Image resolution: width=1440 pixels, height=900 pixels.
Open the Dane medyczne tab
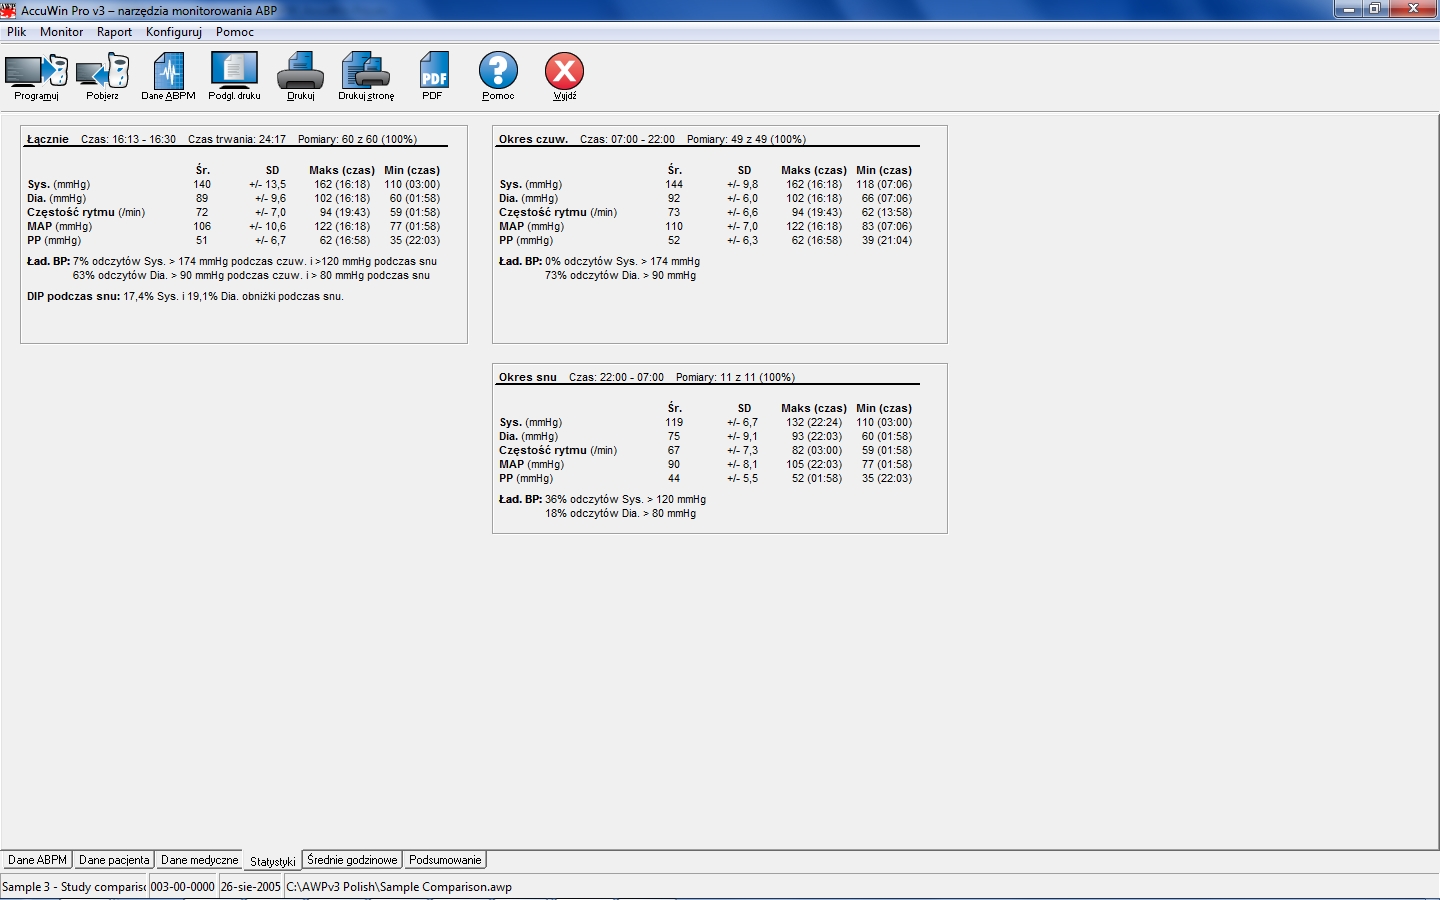[198, 859]
